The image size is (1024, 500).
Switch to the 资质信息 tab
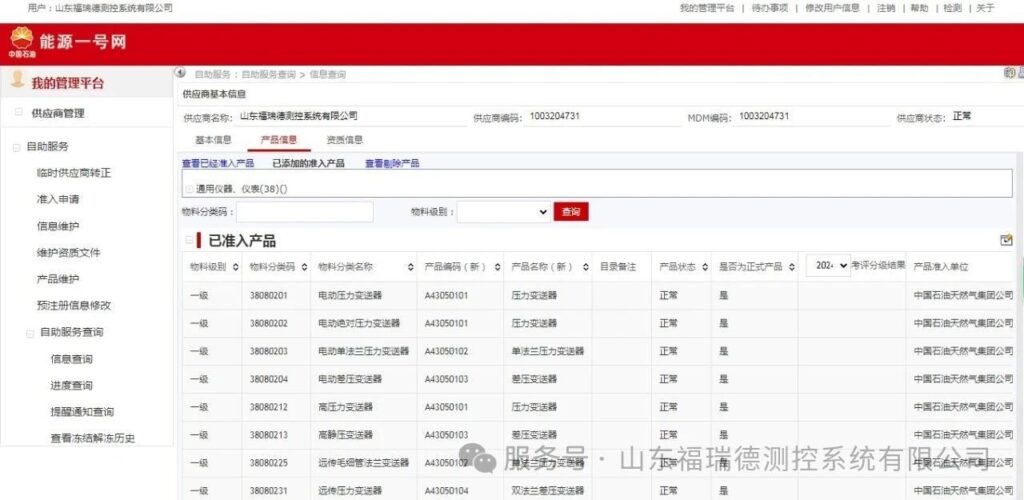click(x=345, y=140)
